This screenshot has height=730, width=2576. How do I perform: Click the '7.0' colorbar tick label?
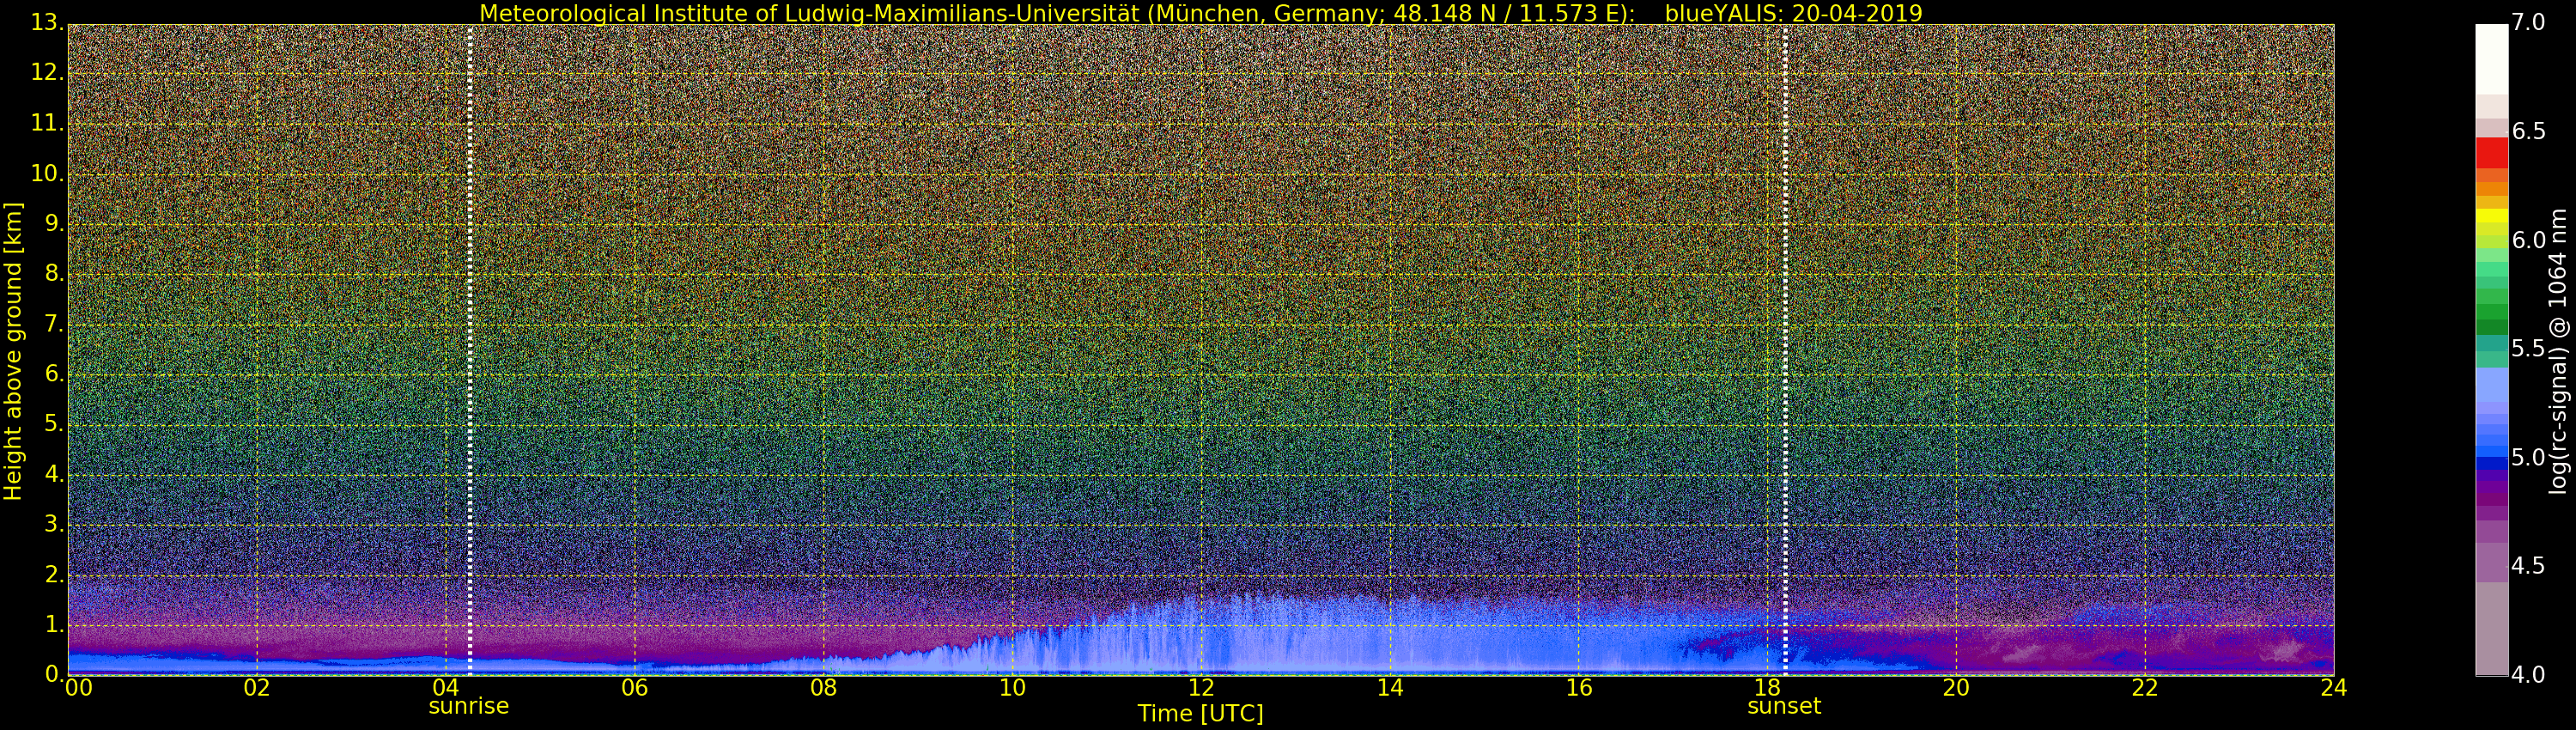click(2528, 22)
